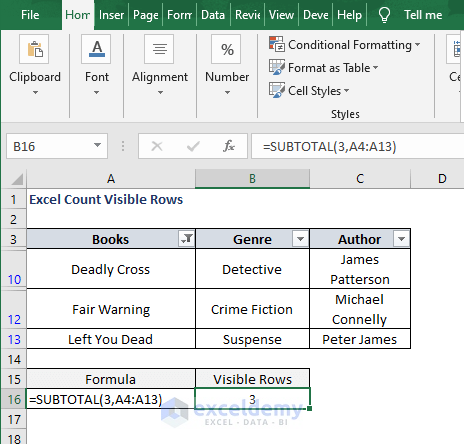Click the Font group icon
The height and width of the screenshot is (444, 464).
(96, 49)
